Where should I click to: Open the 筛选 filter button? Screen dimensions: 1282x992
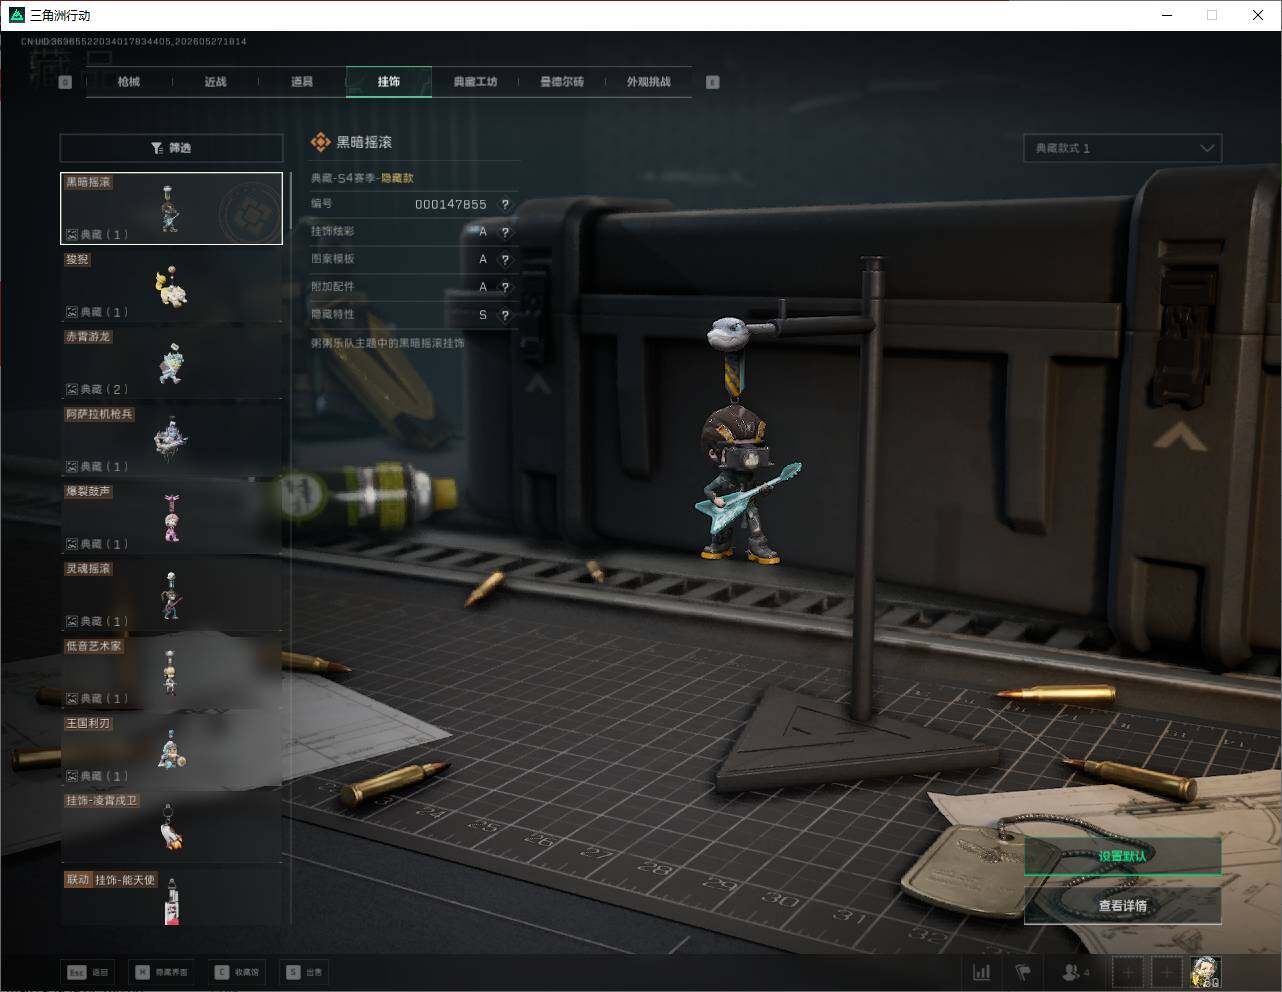click(171, 148)
